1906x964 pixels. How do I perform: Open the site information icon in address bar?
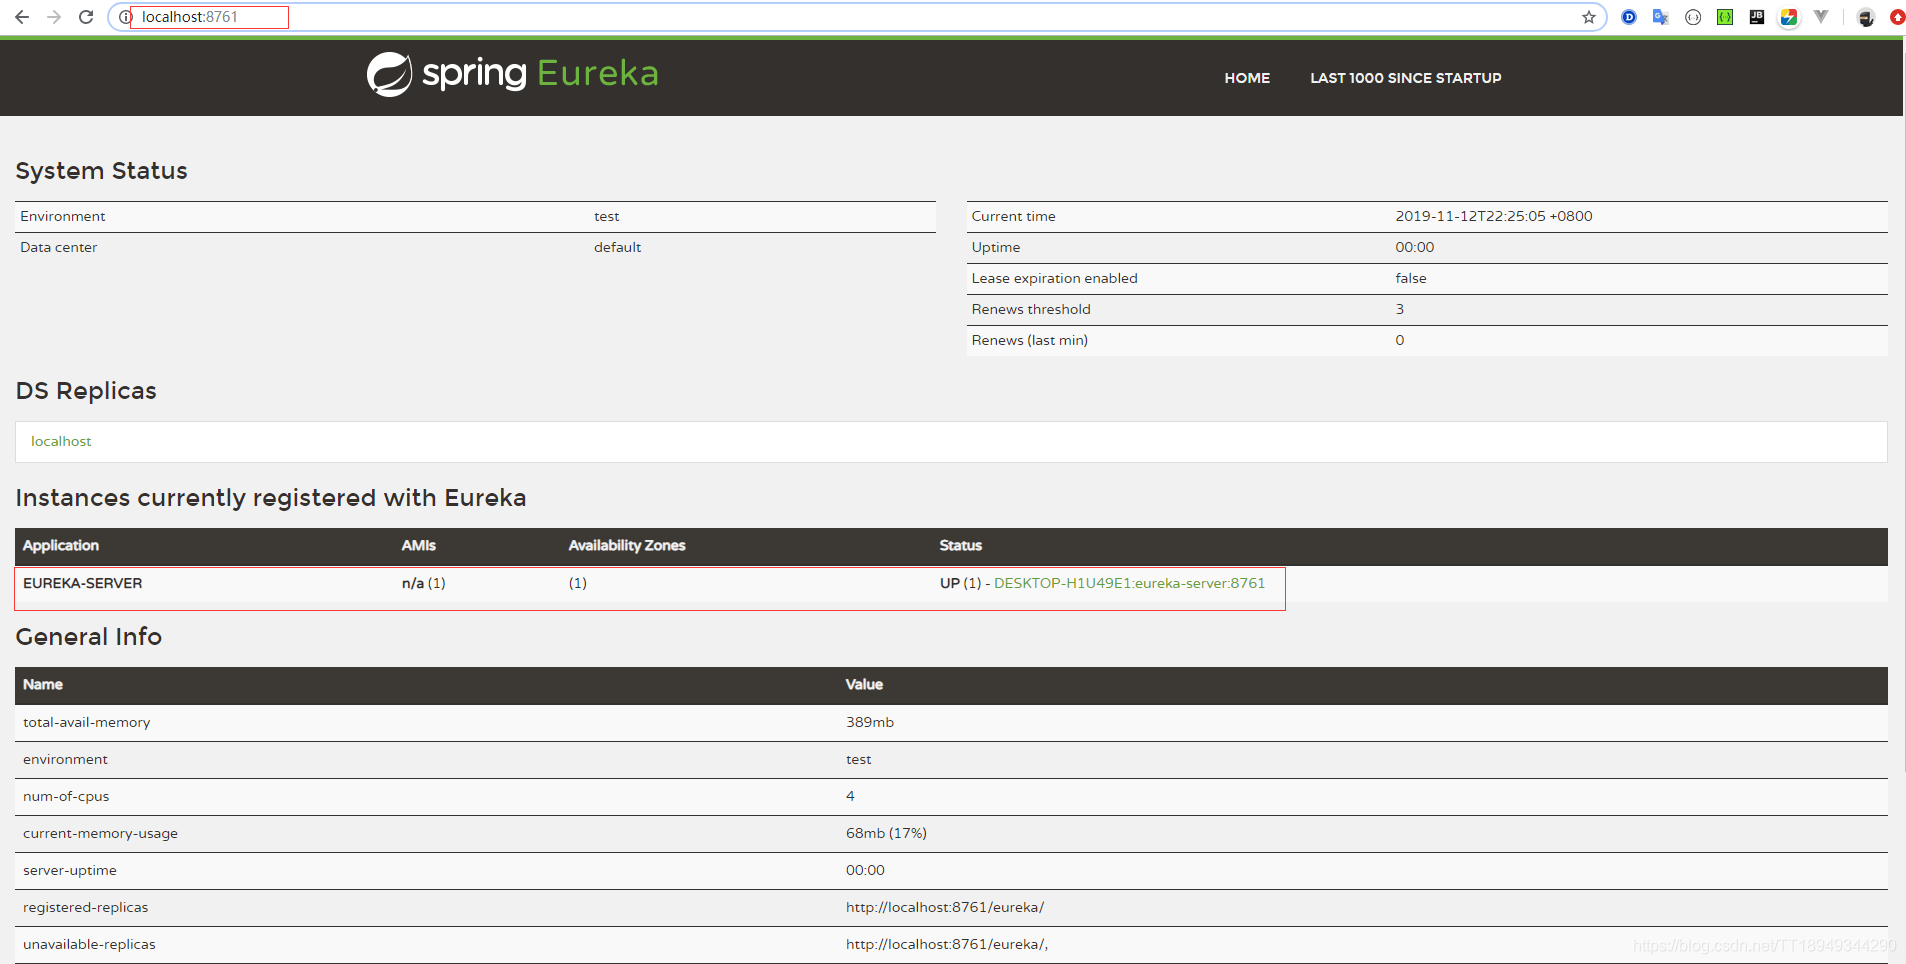coord(125,17)
